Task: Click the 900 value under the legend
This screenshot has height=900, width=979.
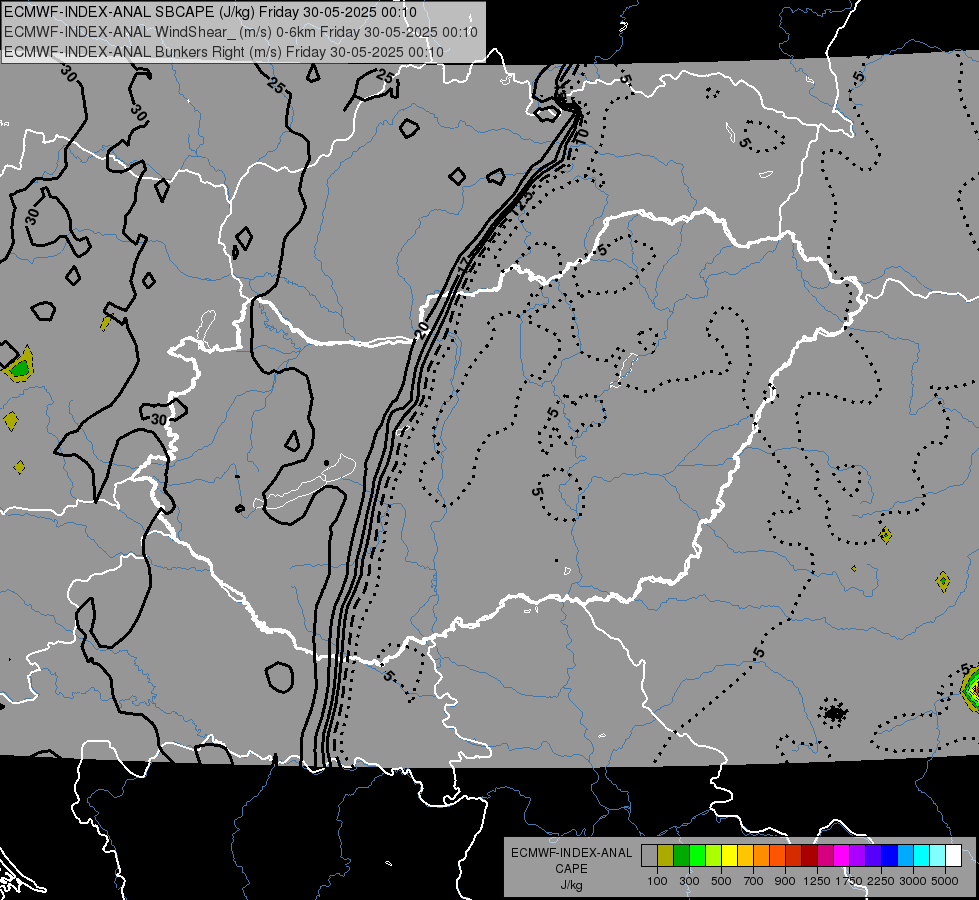Action: (785, 881)
